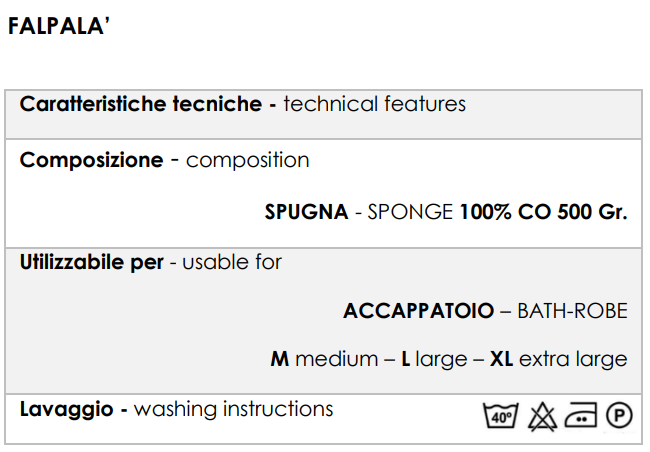Click the 'Utilizzabile per' label
The height and width of the screenshot is (452, 650).
click(91, 263)
